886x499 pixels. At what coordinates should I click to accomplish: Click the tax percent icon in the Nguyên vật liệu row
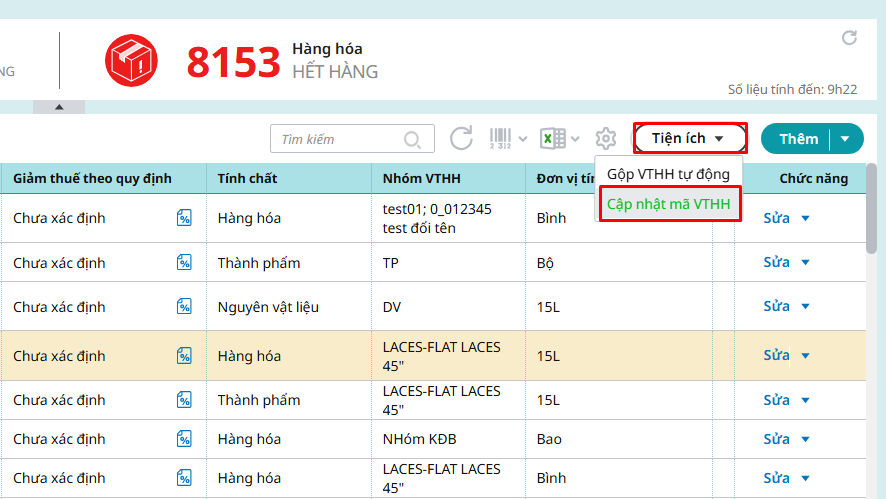184,307
